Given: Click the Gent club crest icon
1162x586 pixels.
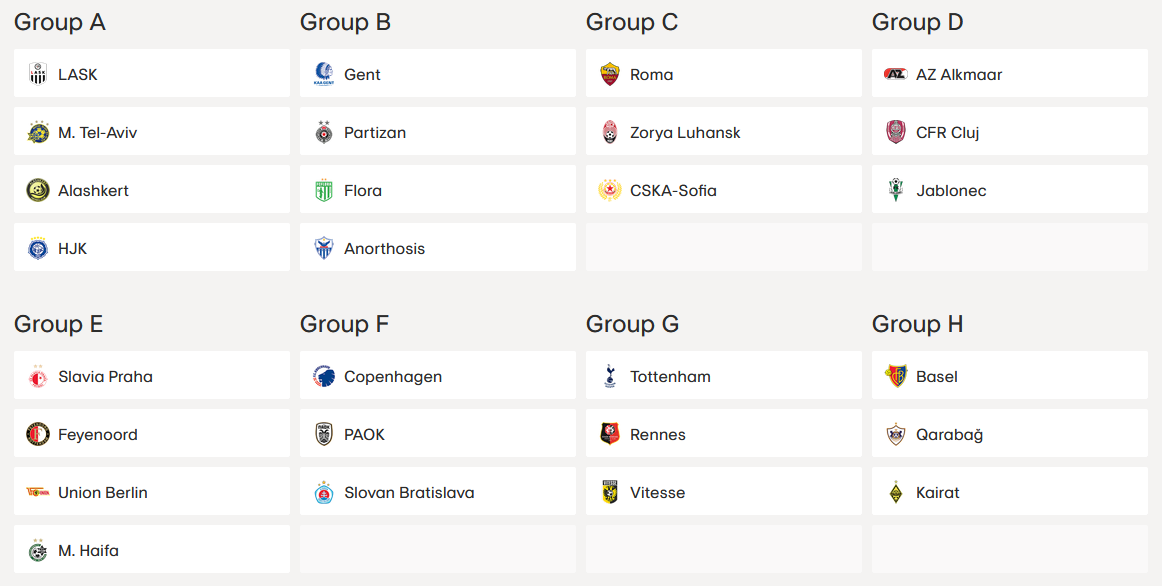Looking at the screenshot, I should click(x=324, y=74).
